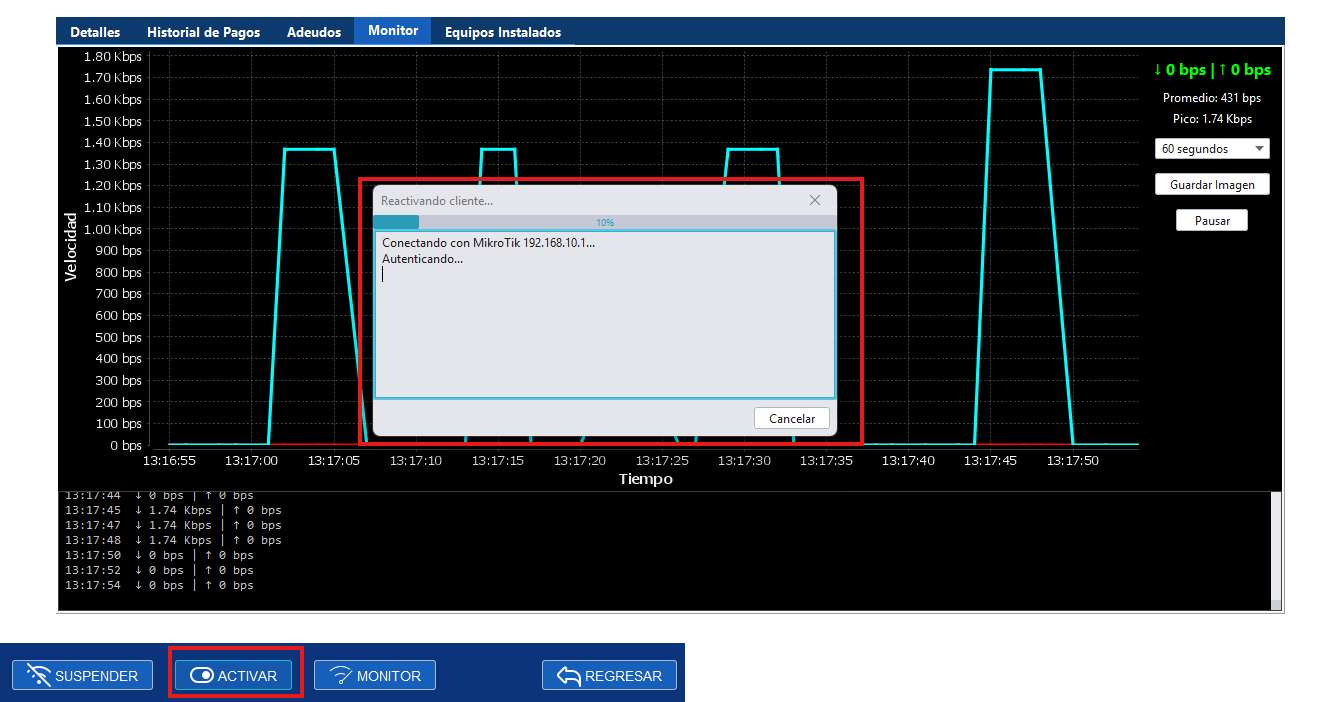Close the Reactivando cliente dialog with X
Viewport: 1332px width, 702px height.
pyautogui.click(x=815, y=200)
